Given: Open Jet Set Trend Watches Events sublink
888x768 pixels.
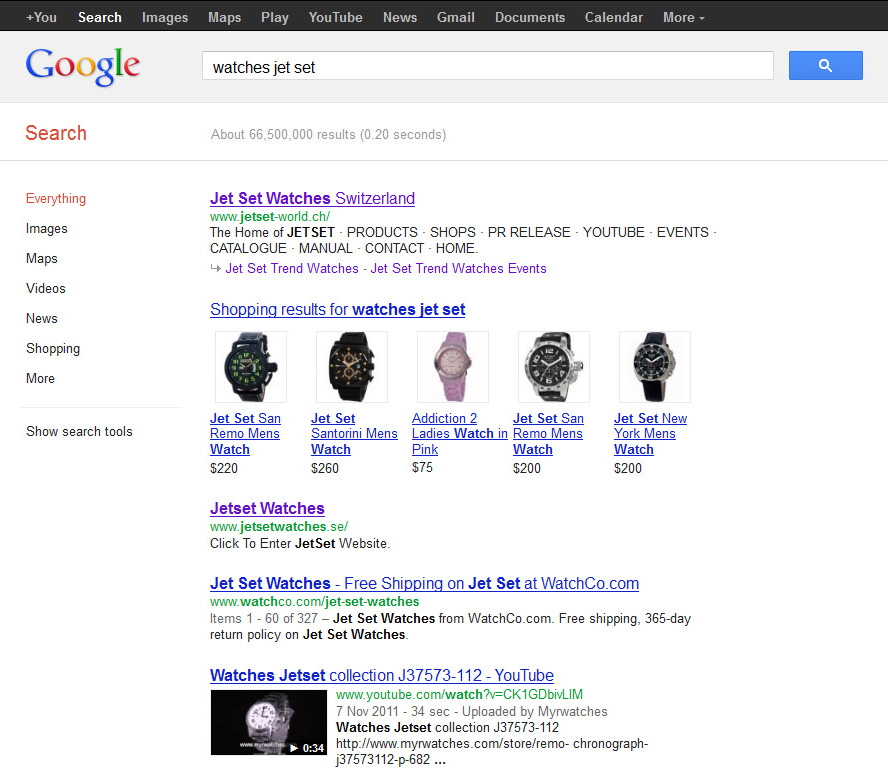Looking at the screenshot, I should coord(458,268).
